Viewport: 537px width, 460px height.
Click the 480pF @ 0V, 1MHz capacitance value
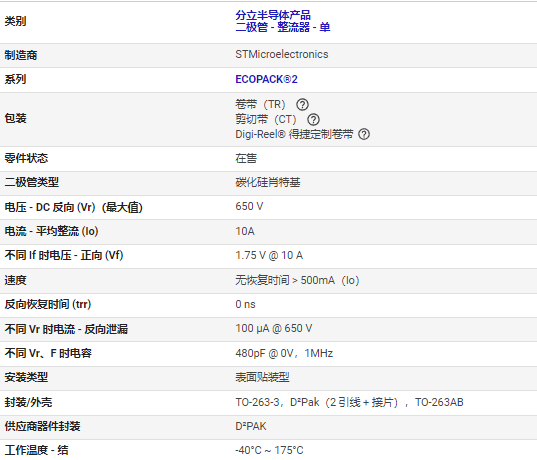coord(284,353)
